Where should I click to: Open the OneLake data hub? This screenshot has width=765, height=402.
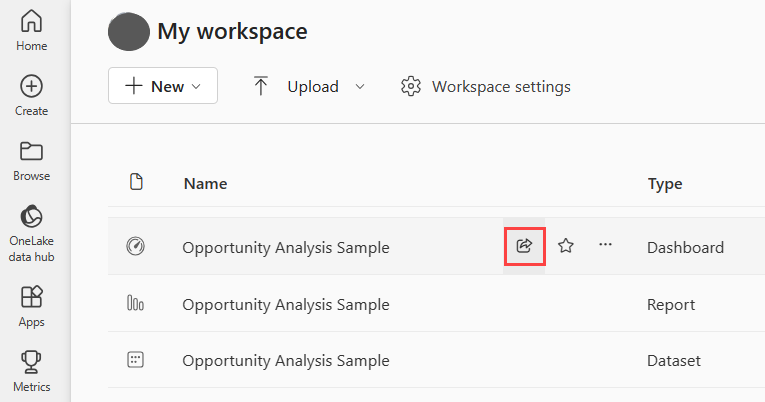[32, 233]
